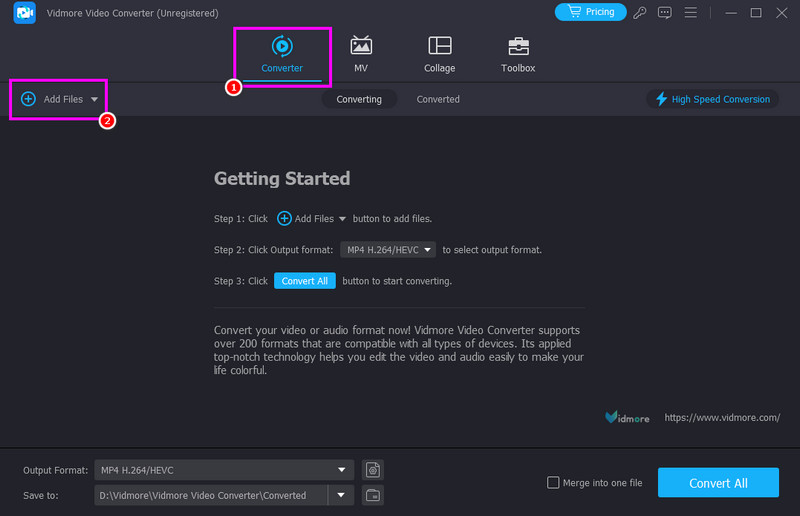
Task: Open the Converter tab
Action: (282, 55)
